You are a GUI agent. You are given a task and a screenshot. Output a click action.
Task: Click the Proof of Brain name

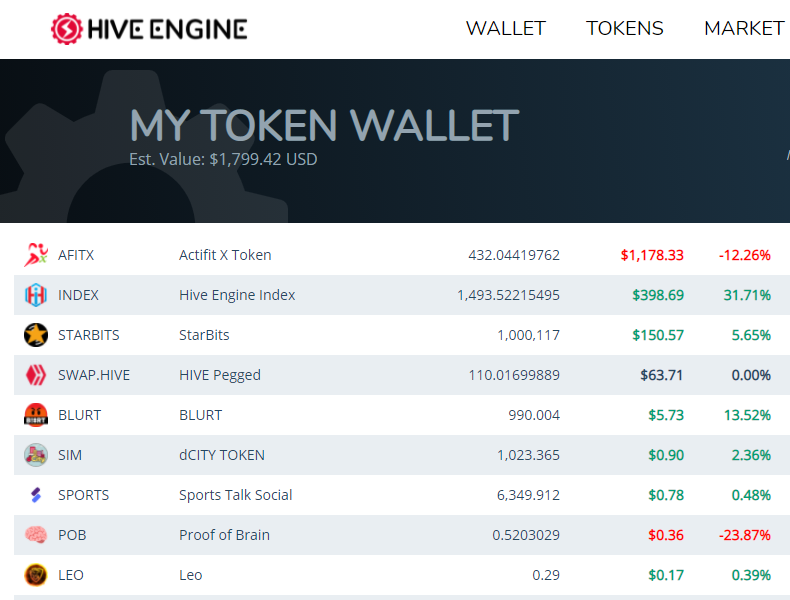click(x=224, y=535)
